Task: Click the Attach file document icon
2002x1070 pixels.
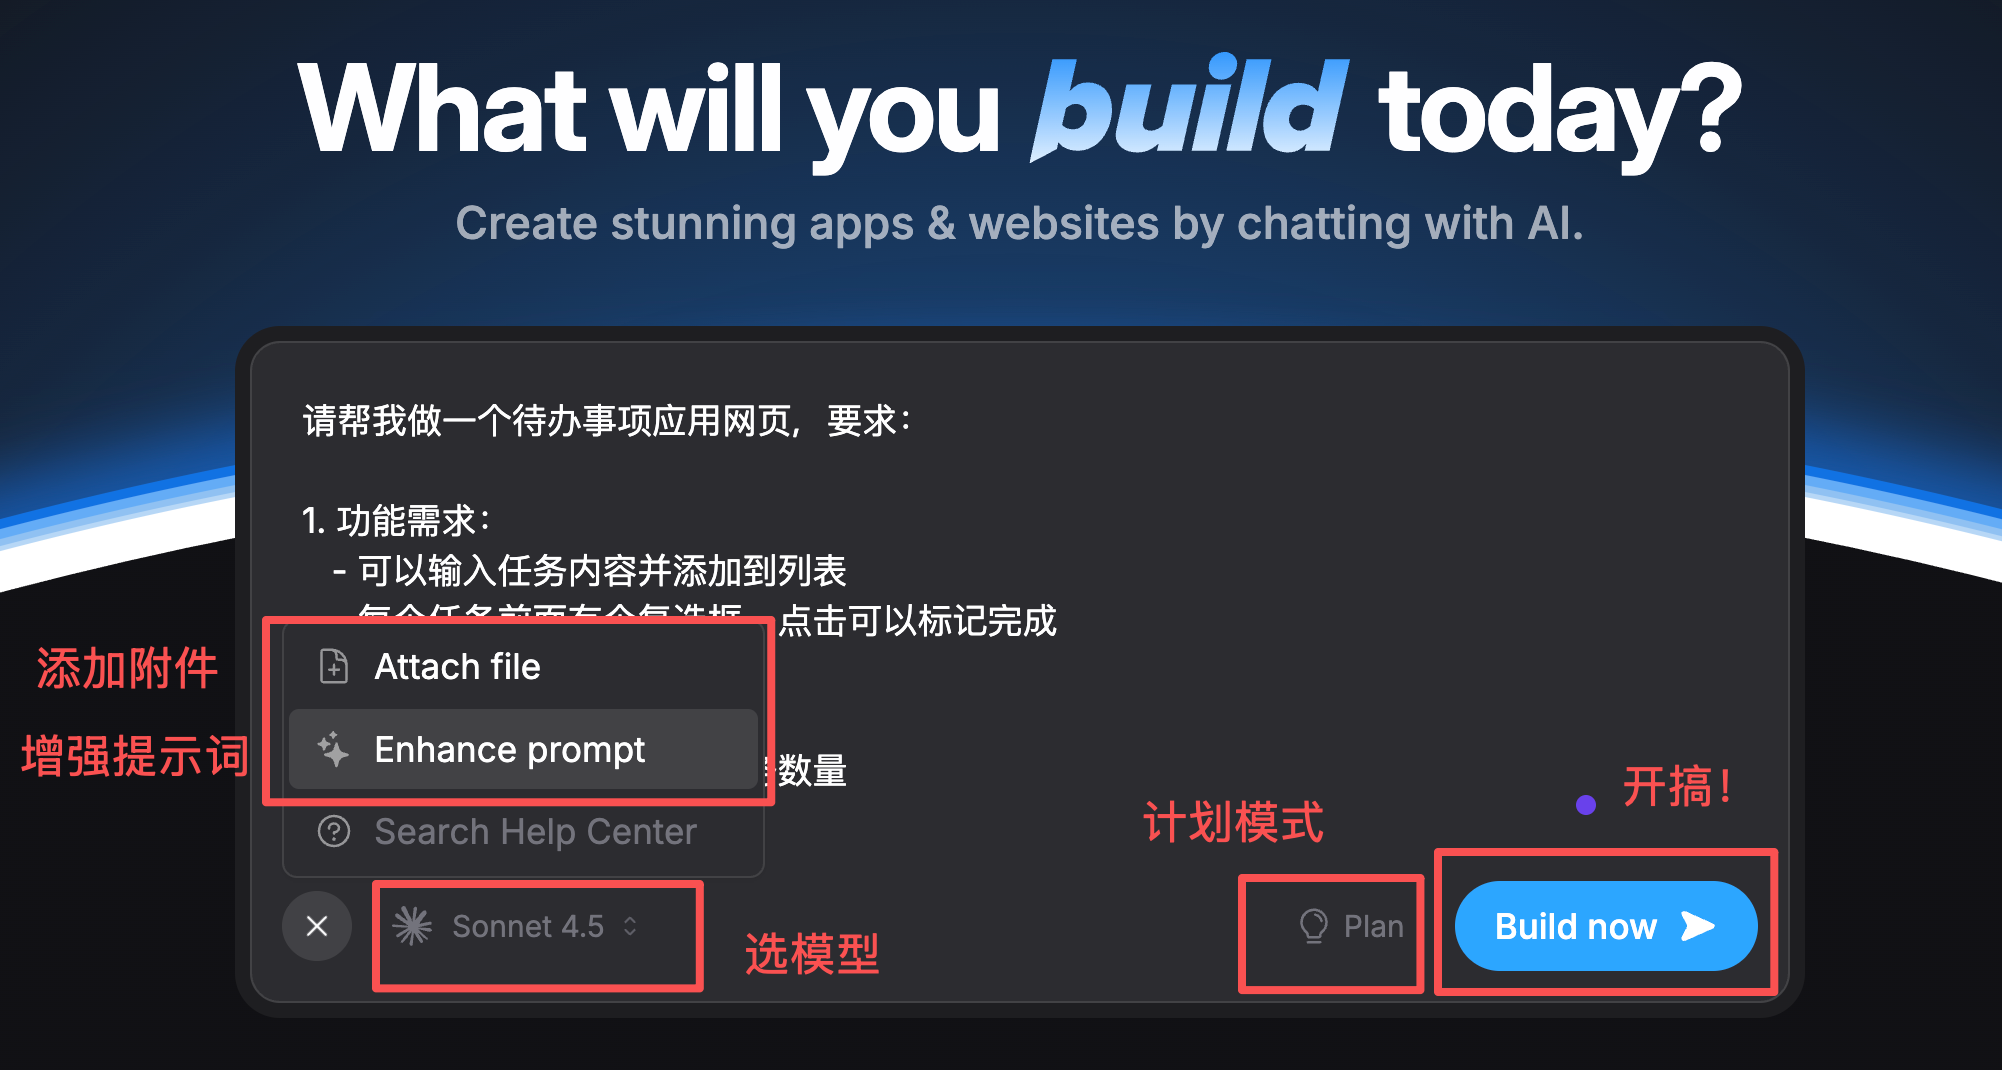Action: coord(333,666)
